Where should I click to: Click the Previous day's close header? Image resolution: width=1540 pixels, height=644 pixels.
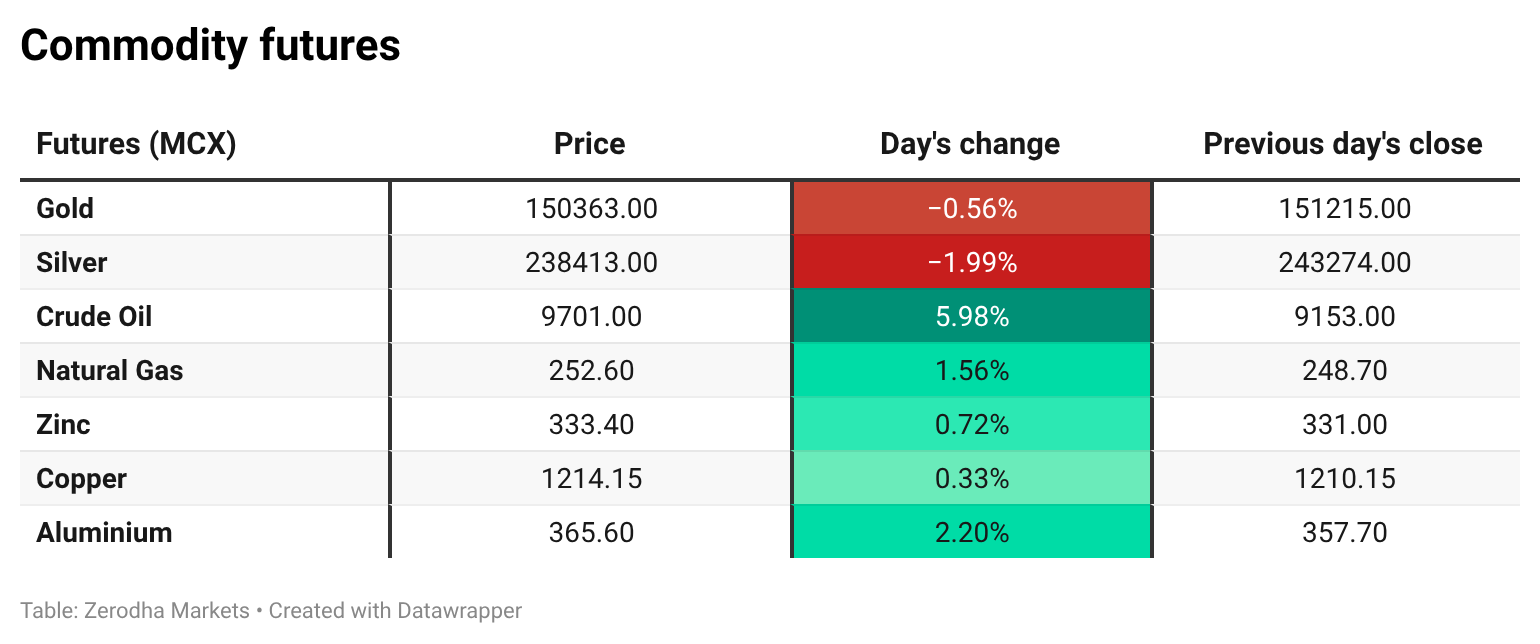pyautogui.click(x=1342, y=144)
